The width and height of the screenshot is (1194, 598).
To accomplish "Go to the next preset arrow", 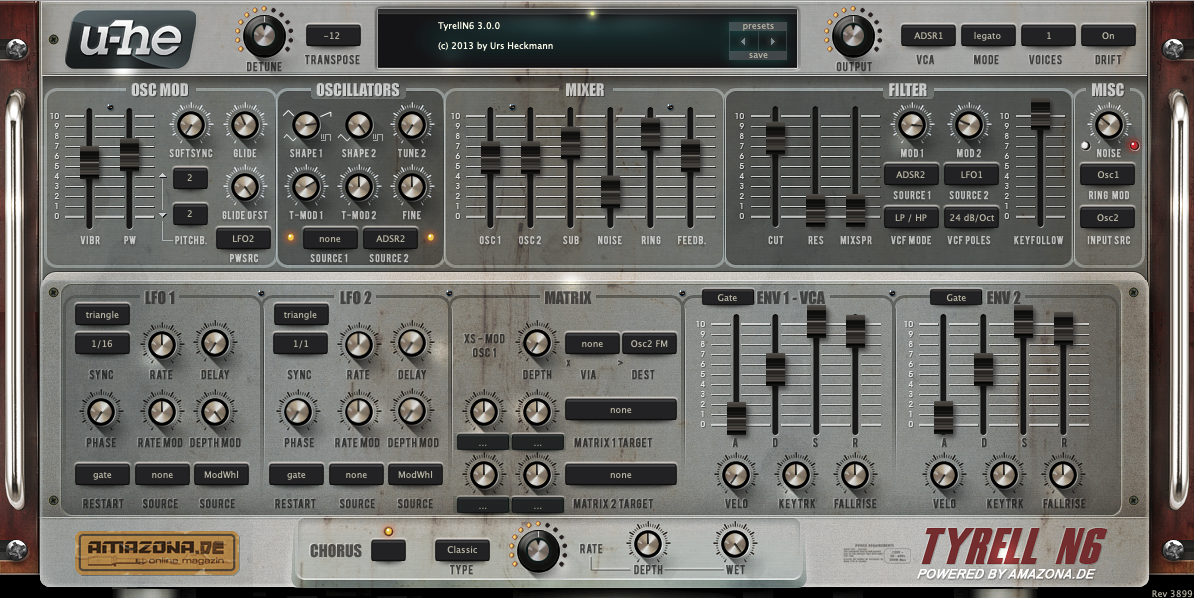I will (x=772, y=41).
